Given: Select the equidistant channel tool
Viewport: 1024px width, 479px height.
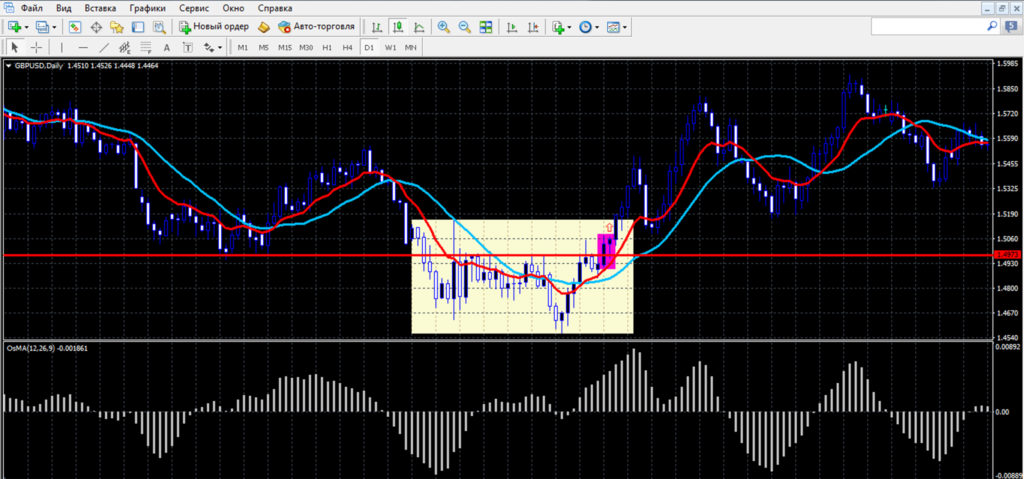Looking at the screenshot, I should pos(125,47).
